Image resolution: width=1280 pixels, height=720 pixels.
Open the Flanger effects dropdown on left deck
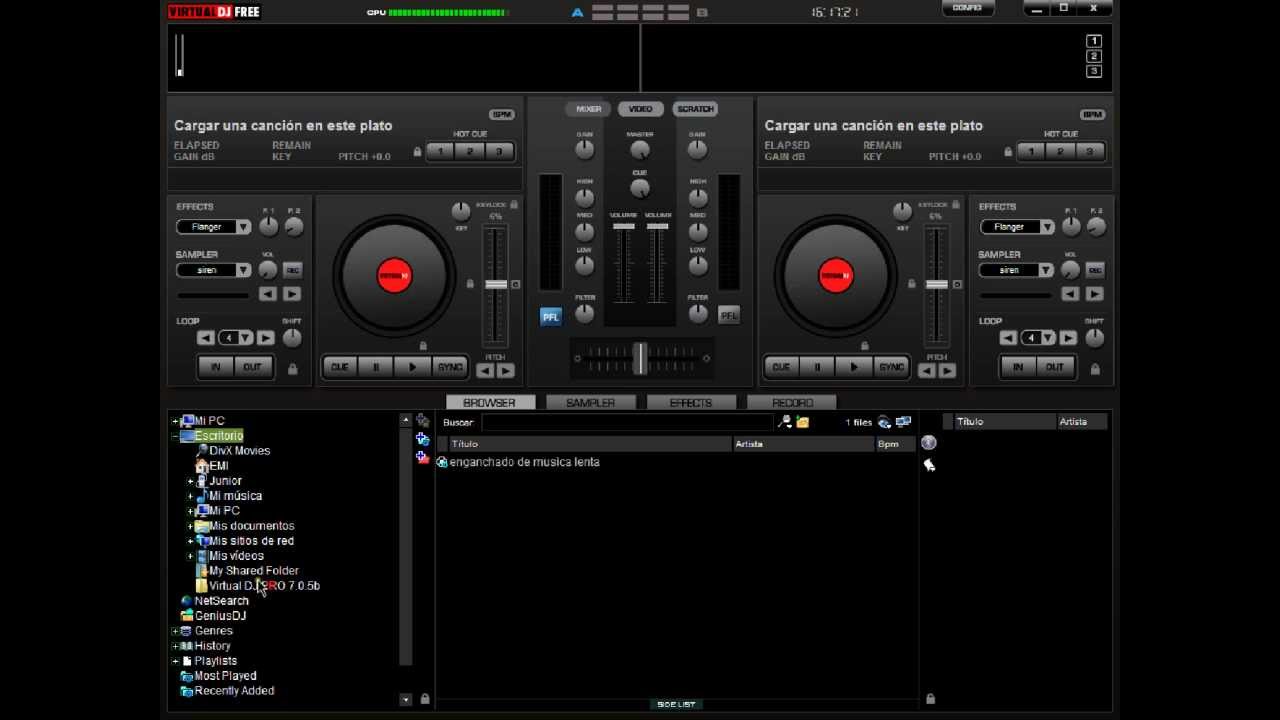(243, 227)
